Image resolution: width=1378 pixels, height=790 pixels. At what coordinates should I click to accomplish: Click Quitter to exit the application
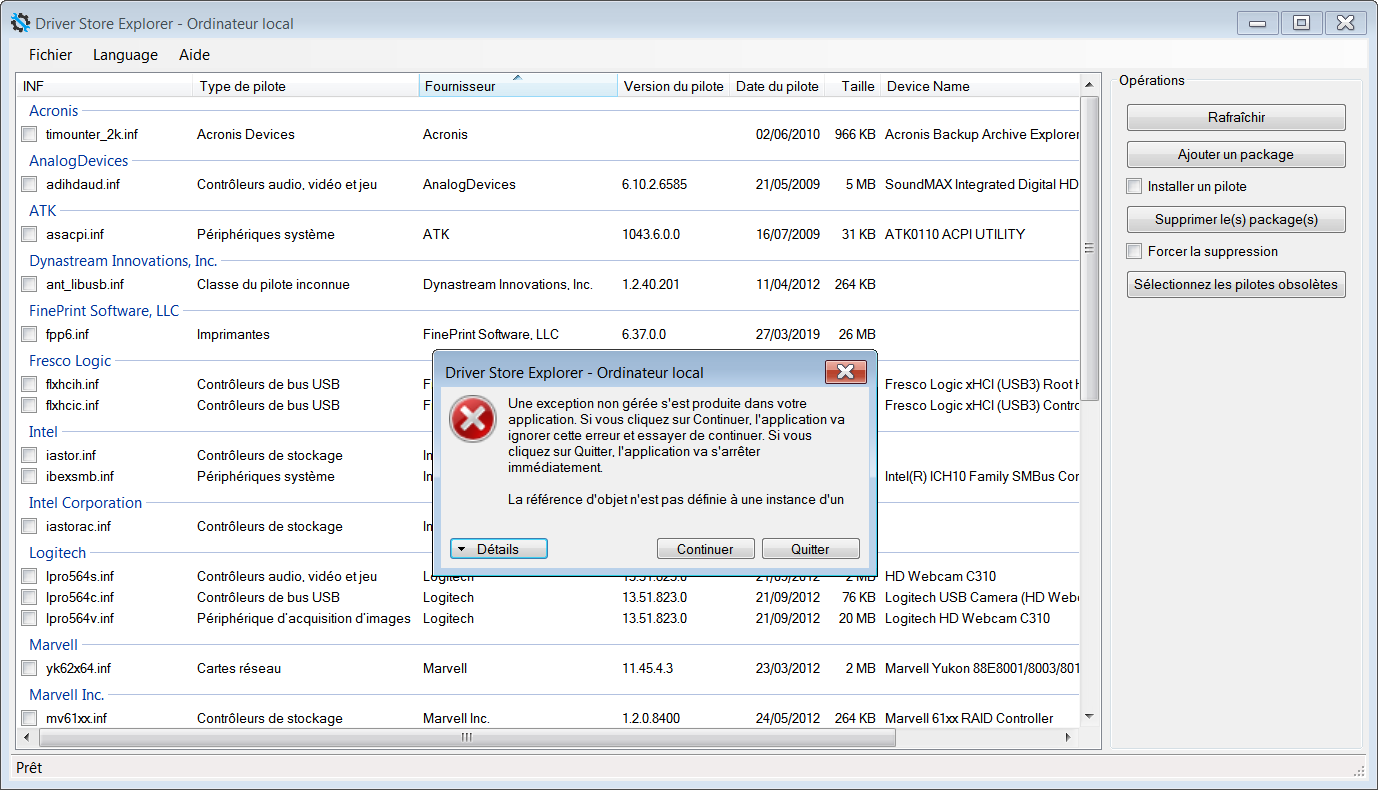810,548
